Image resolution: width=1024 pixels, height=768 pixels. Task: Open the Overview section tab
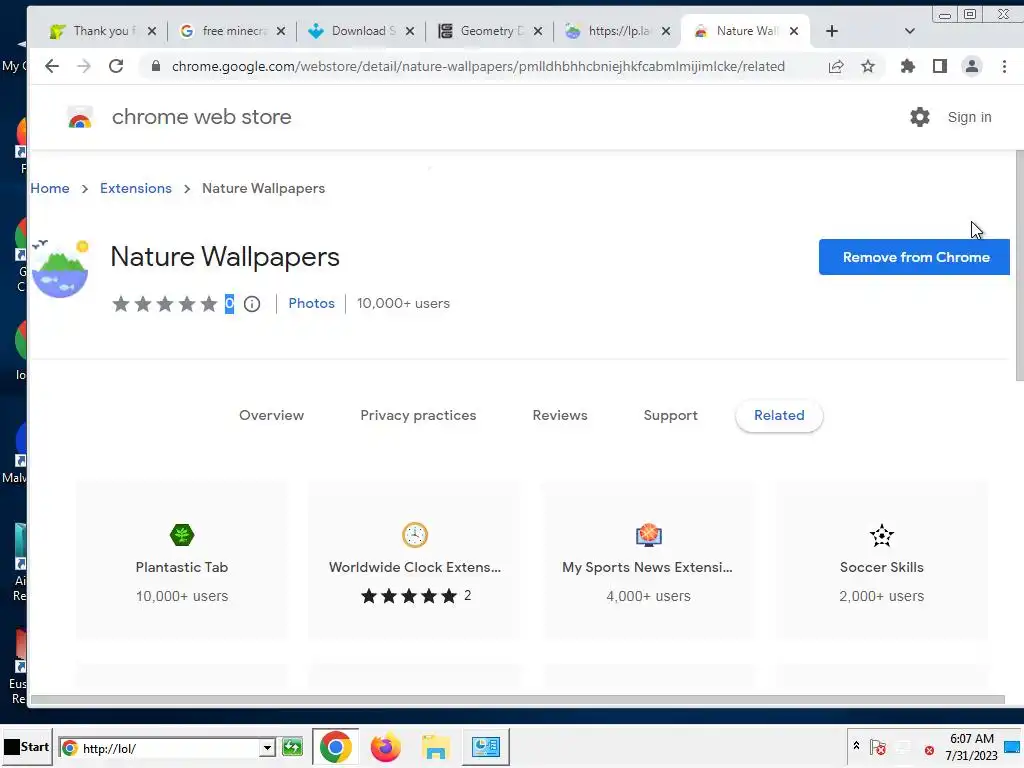pos(272,415)
